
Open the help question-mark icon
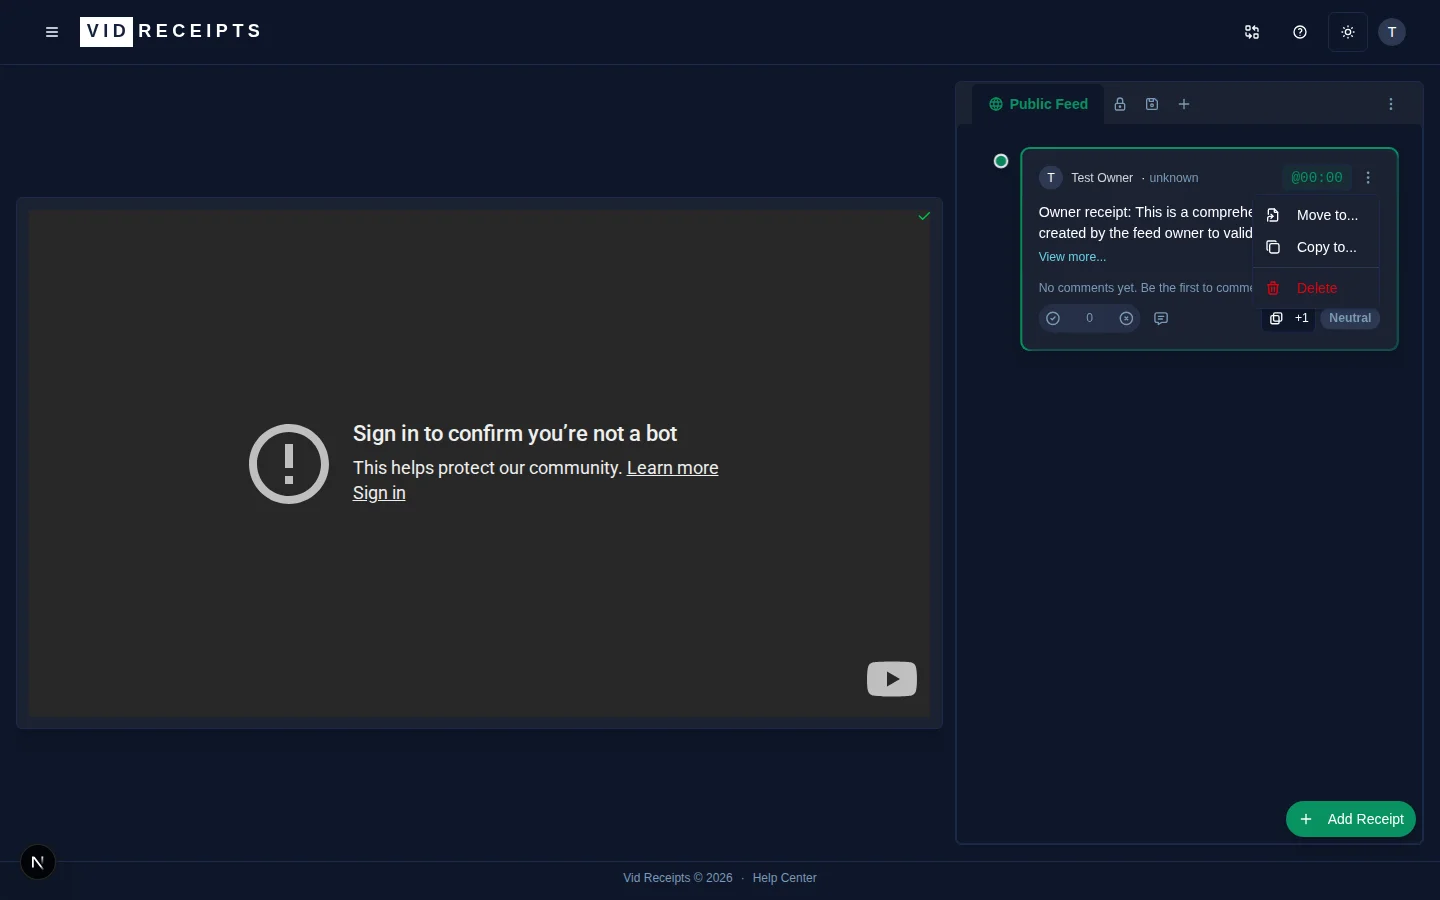tap(1300, 32)
